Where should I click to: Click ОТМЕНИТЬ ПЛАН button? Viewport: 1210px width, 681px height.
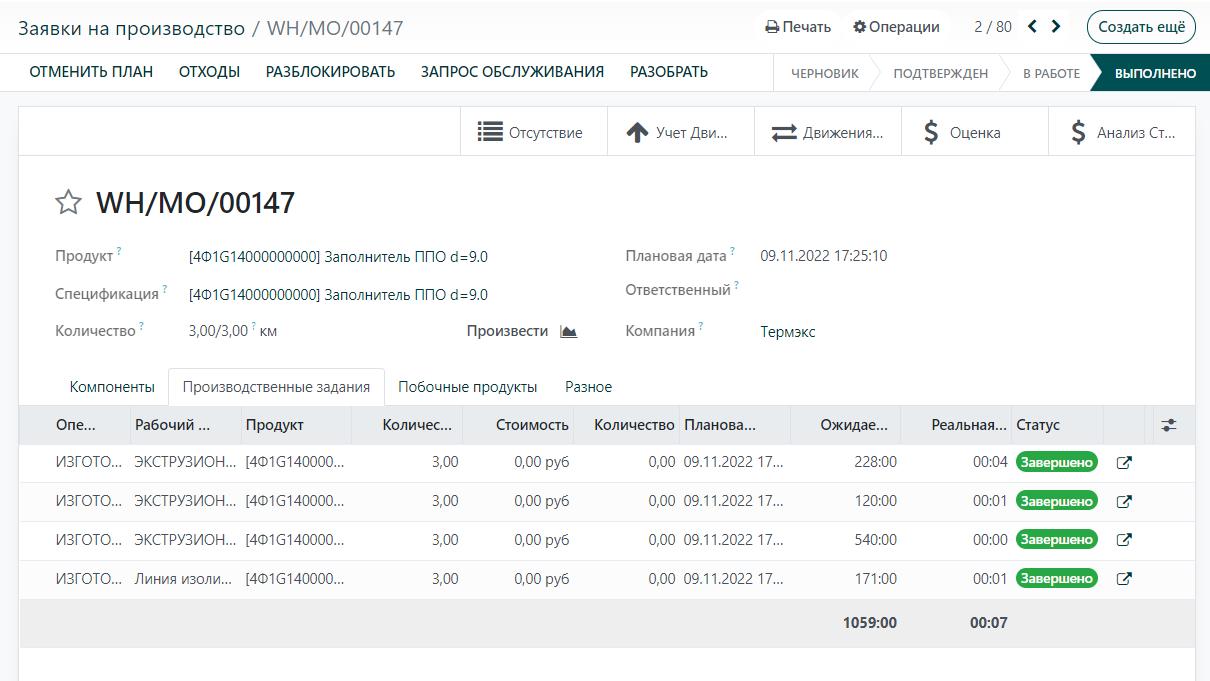click(x=91, y=72)
